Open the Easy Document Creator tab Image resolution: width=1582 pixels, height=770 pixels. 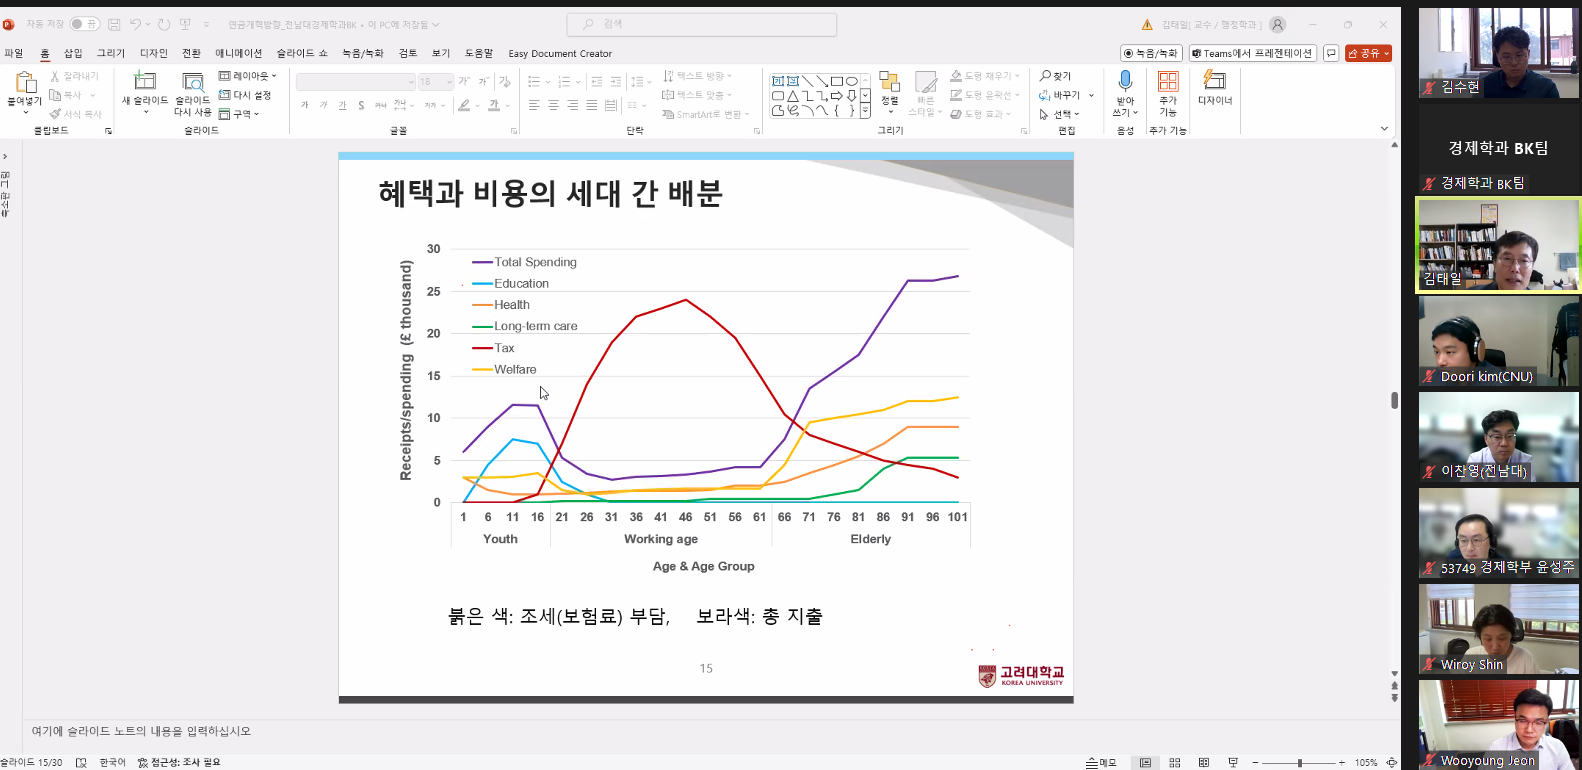560,54
